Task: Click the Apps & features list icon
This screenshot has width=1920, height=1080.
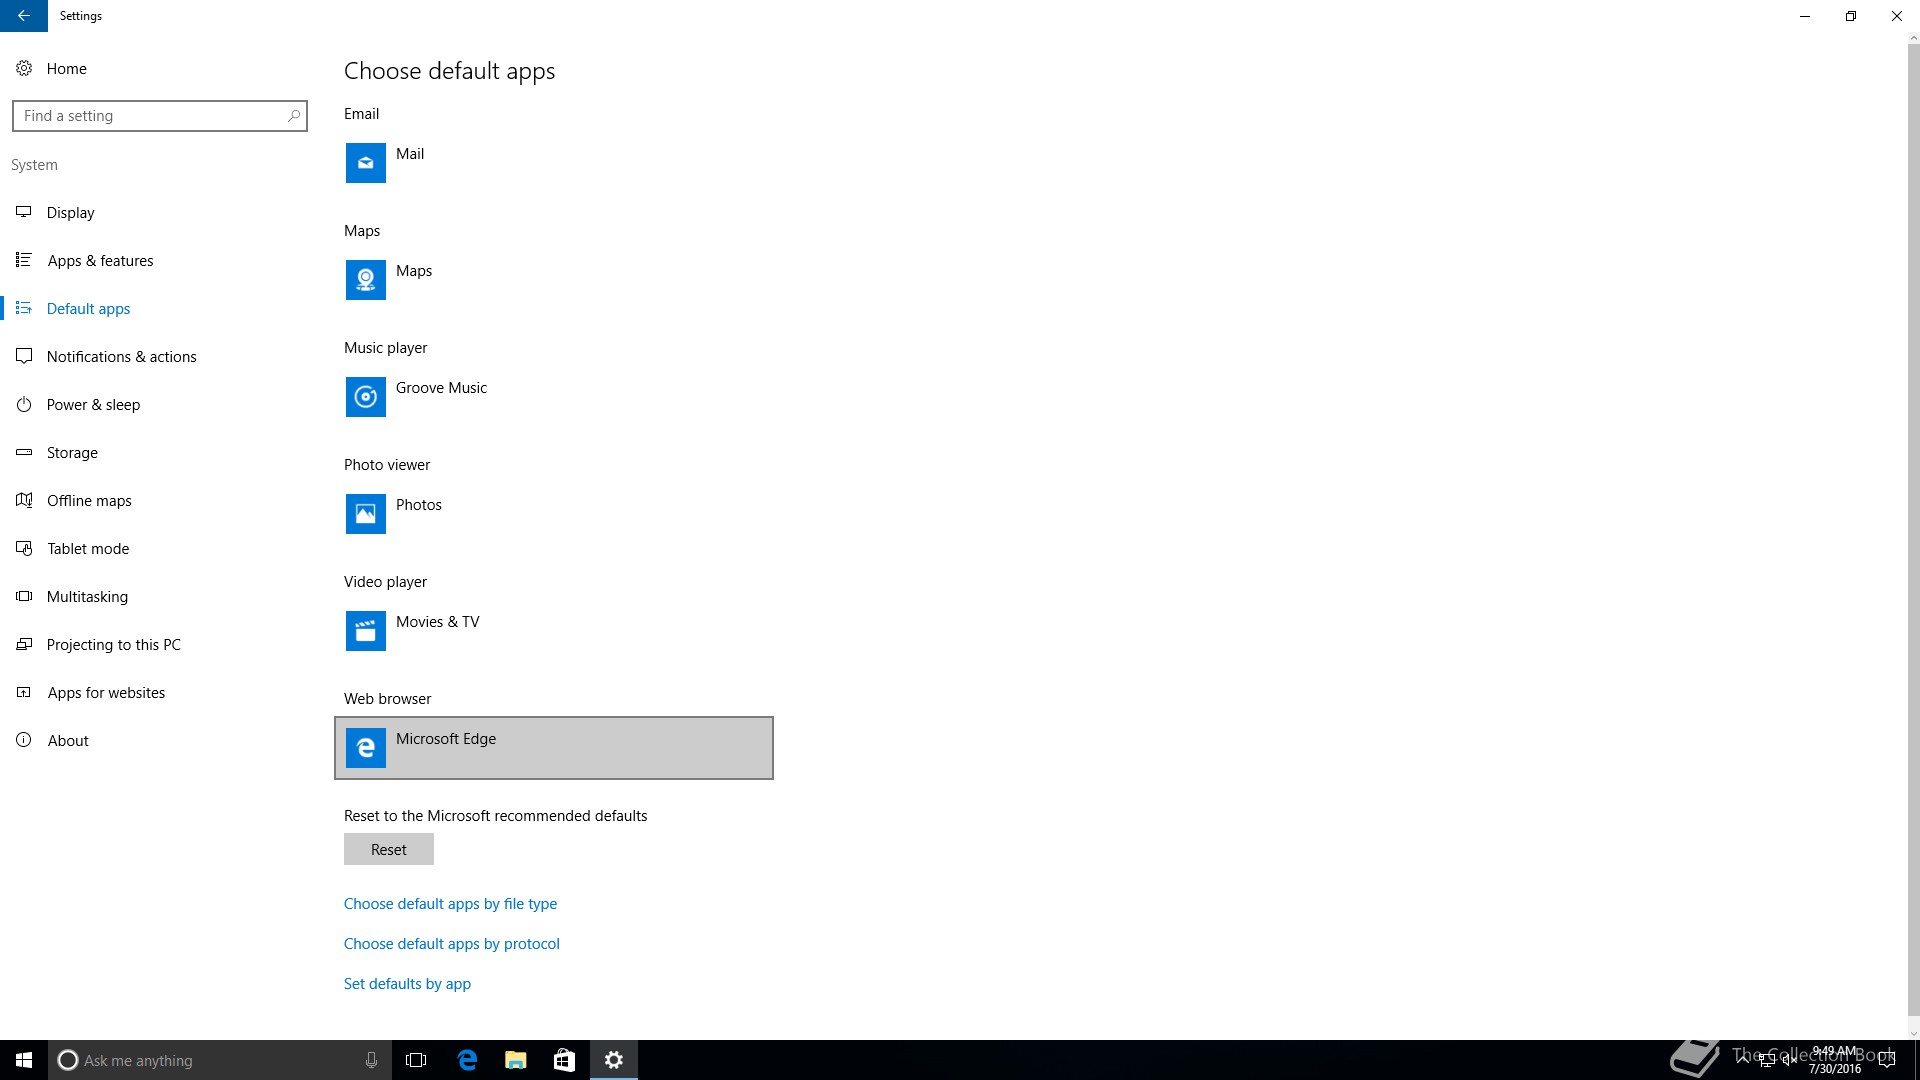Action: coord(24,260)
